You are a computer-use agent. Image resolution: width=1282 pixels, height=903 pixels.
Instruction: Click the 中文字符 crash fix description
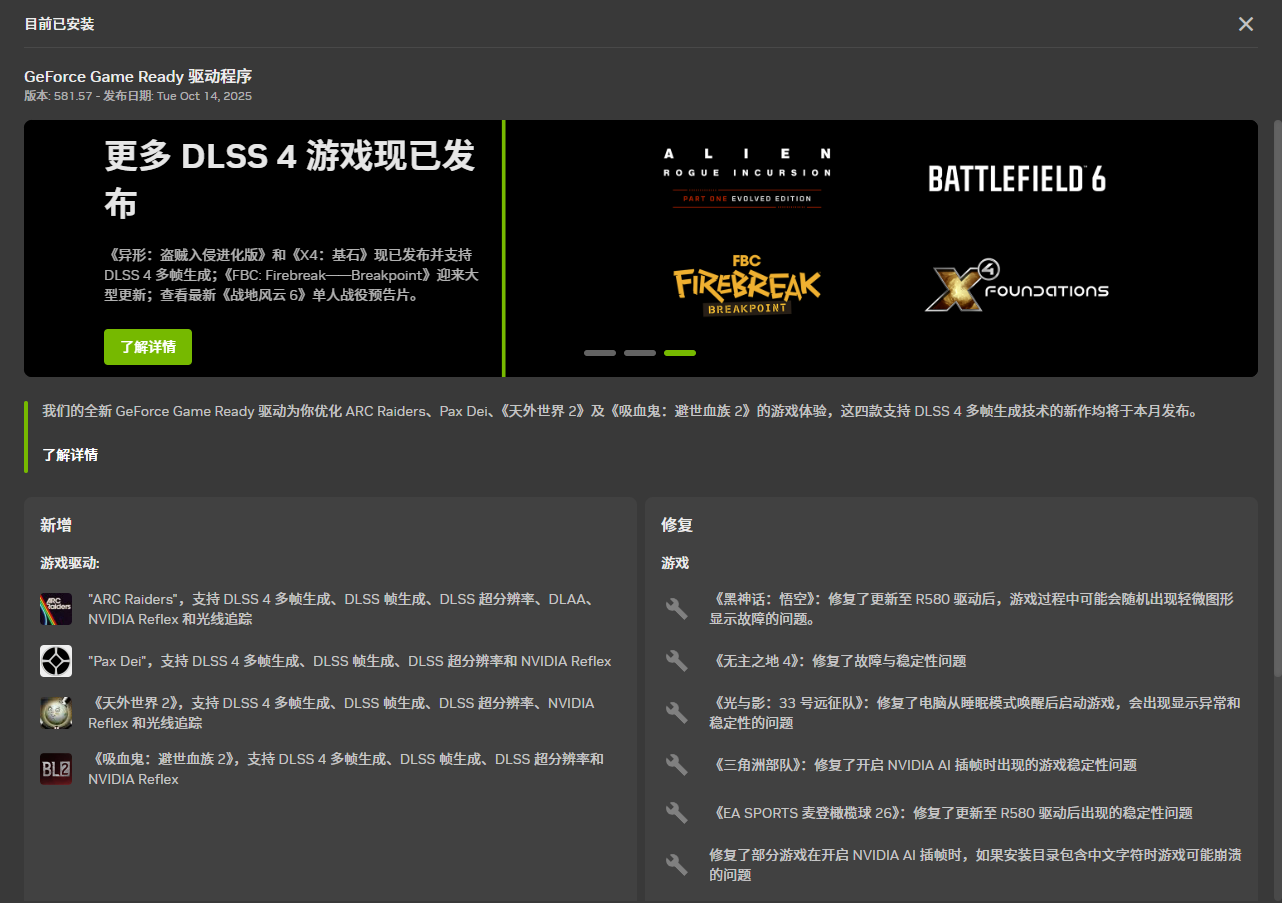tap(975, 865)
